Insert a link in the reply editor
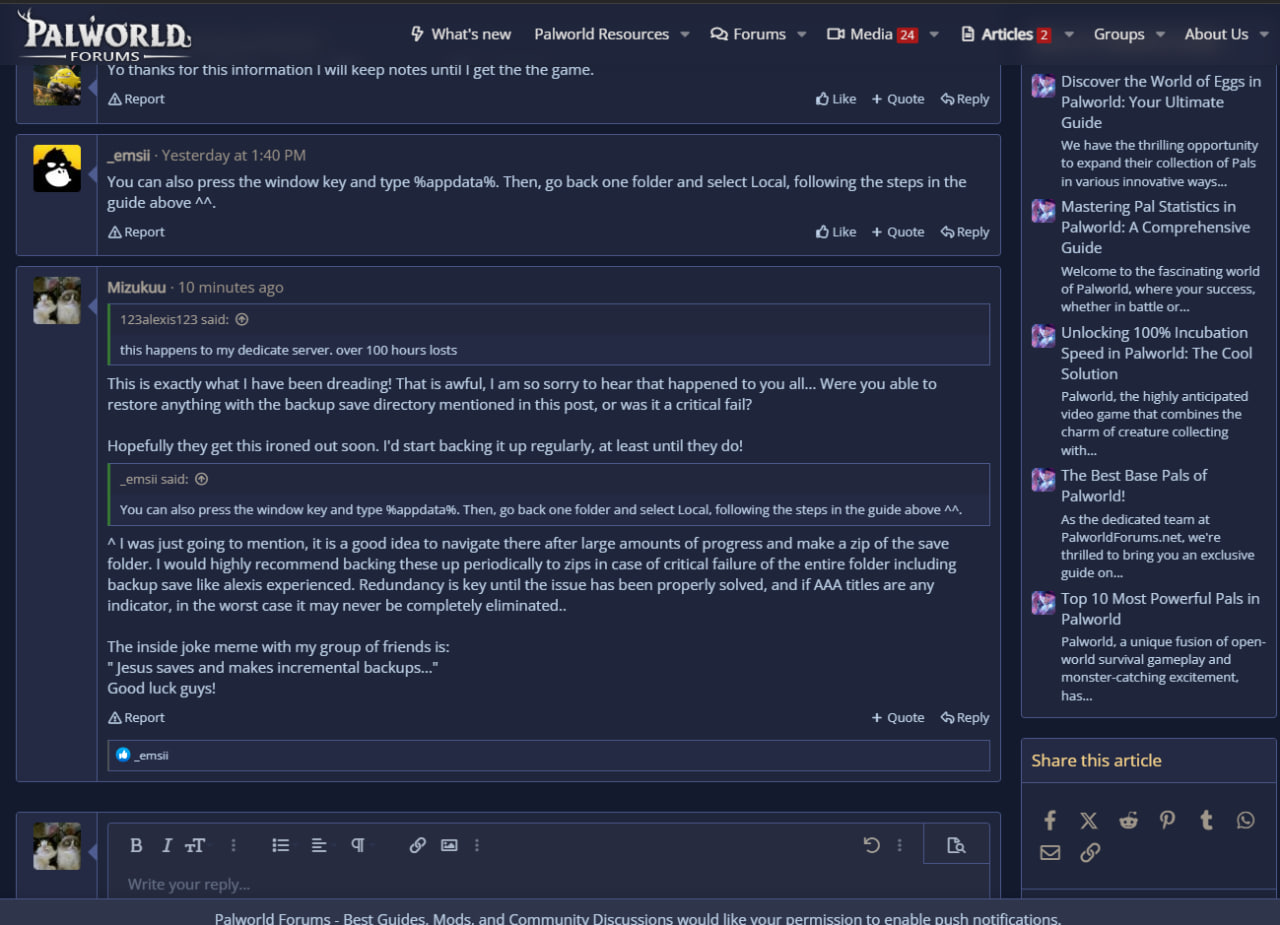The height and width of the screenshot is (925, 1280). click(x=418, y=845)
